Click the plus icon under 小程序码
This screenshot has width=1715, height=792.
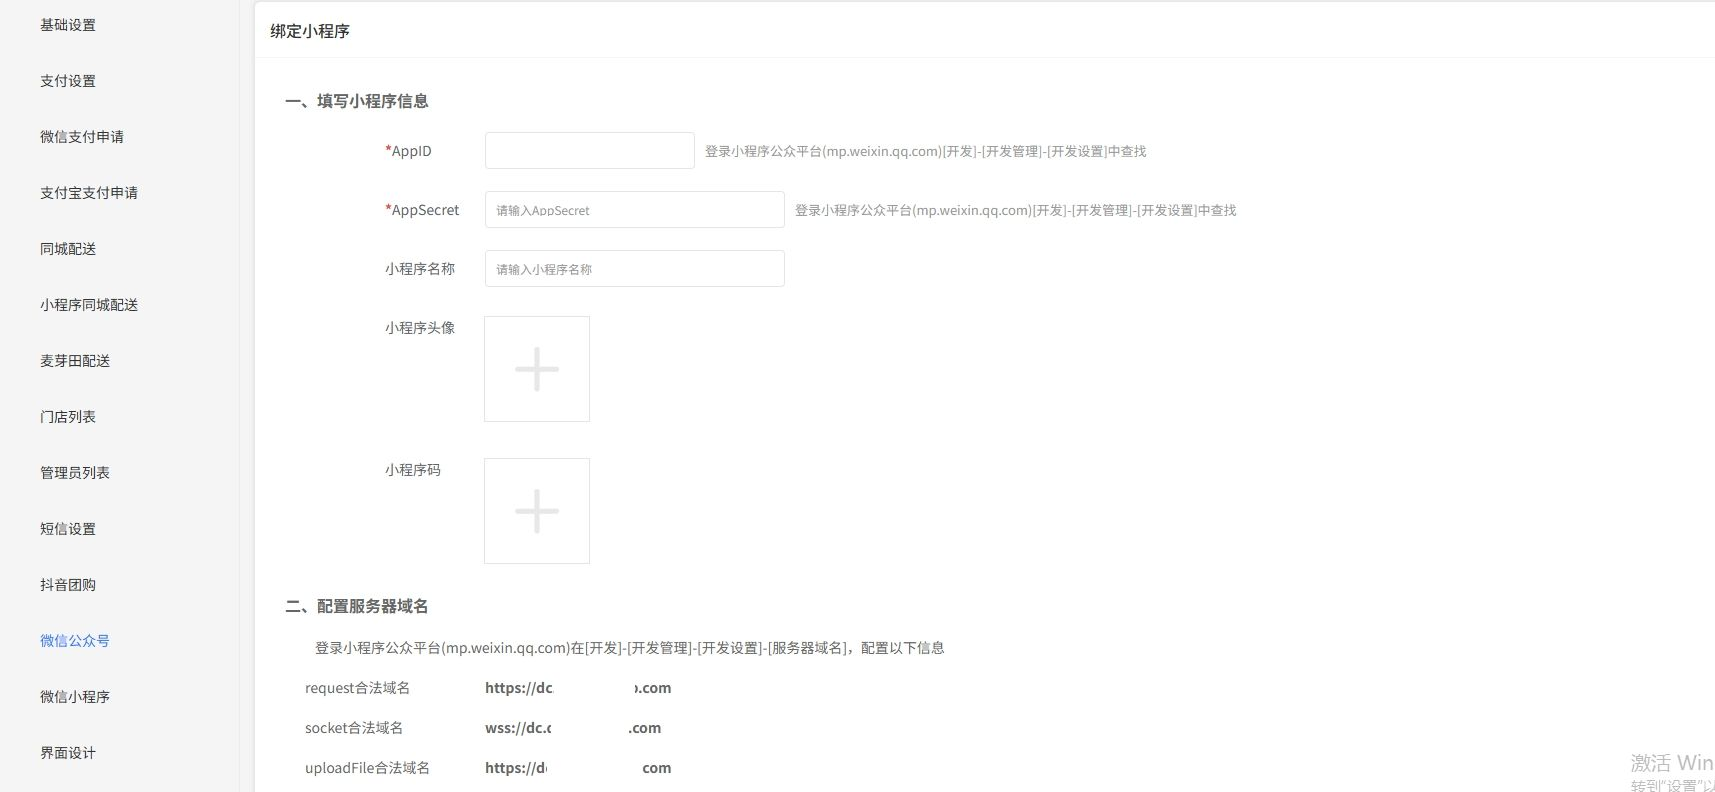click(x=537, y=511)
